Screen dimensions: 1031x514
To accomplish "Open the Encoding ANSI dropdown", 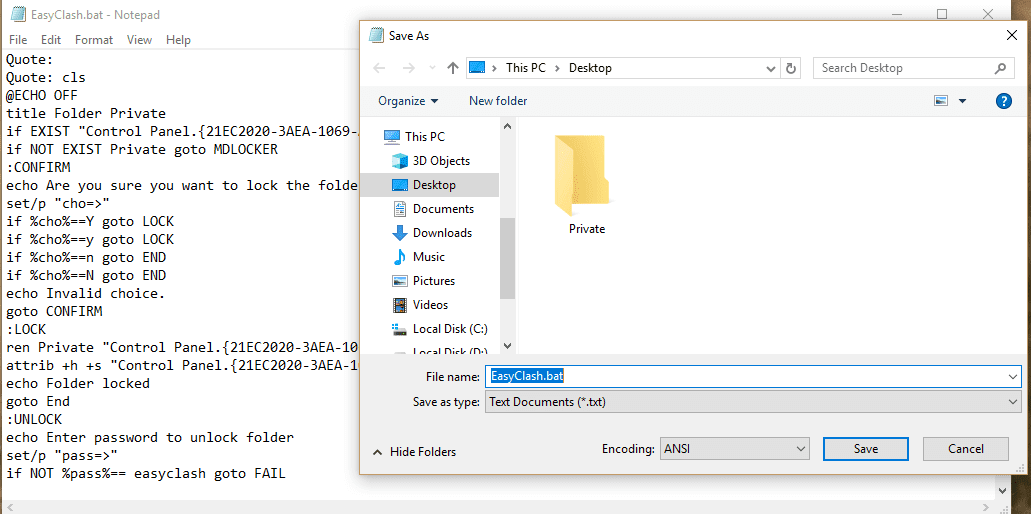I will (x=734, y=449).
